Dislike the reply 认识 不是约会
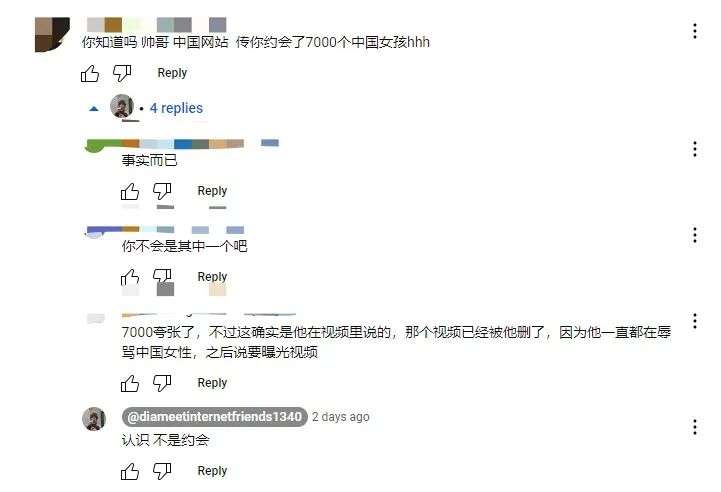 162,471
